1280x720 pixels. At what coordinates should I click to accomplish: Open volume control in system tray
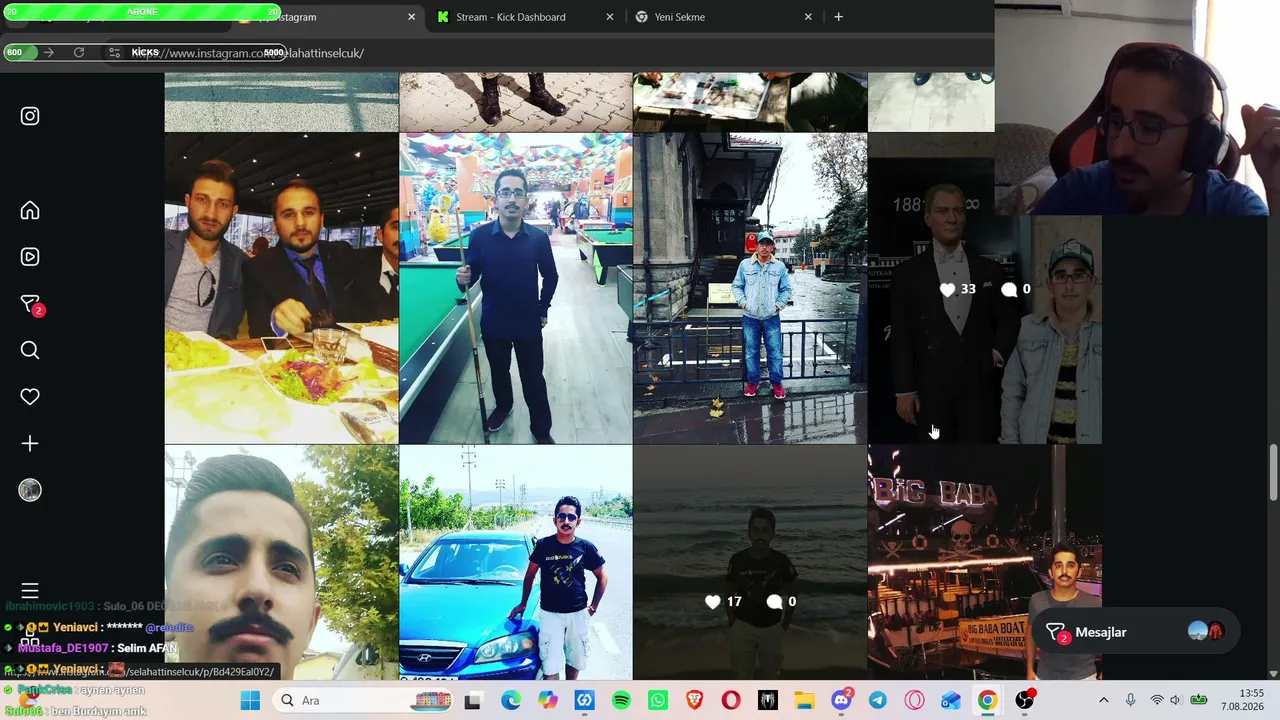click(1176, 700)
